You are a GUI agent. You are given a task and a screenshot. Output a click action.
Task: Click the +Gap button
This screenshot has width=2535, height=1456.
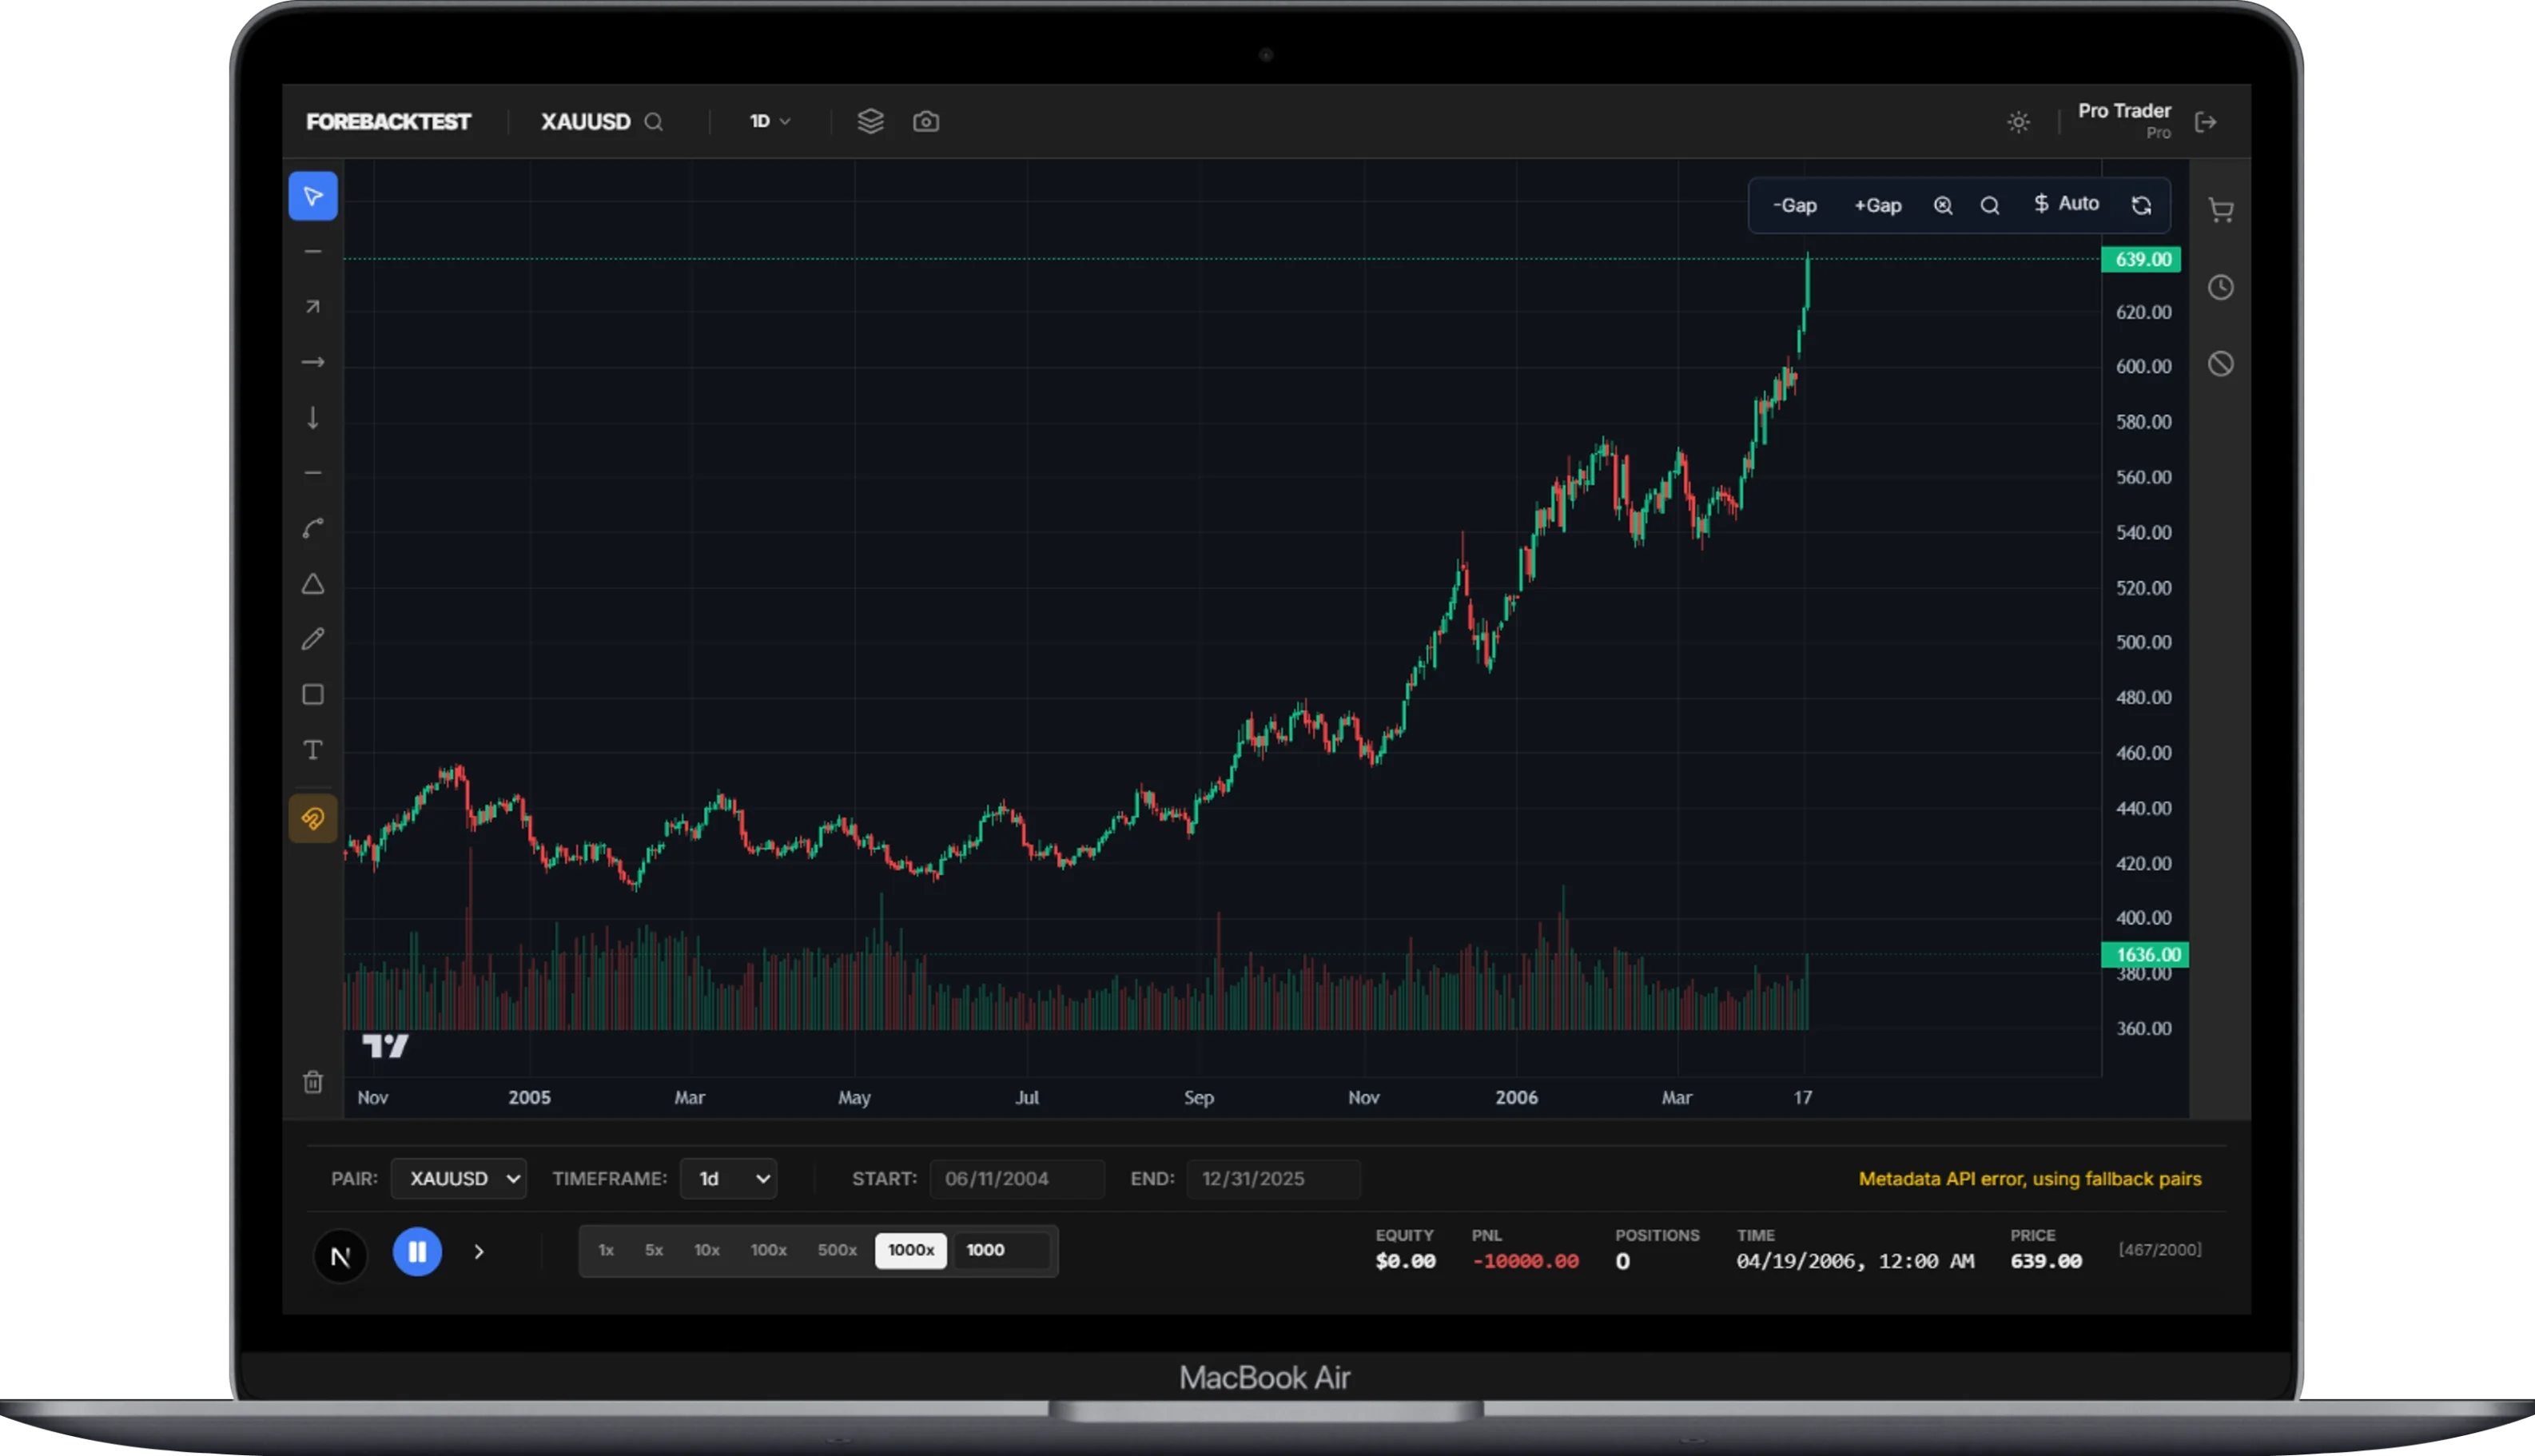click(x=1877, y=204)
